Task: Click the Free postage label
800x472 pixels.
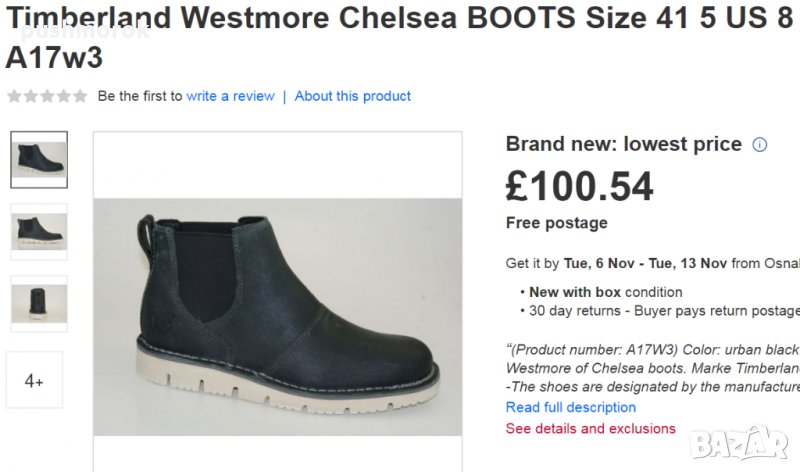Action: pos(556,222)
